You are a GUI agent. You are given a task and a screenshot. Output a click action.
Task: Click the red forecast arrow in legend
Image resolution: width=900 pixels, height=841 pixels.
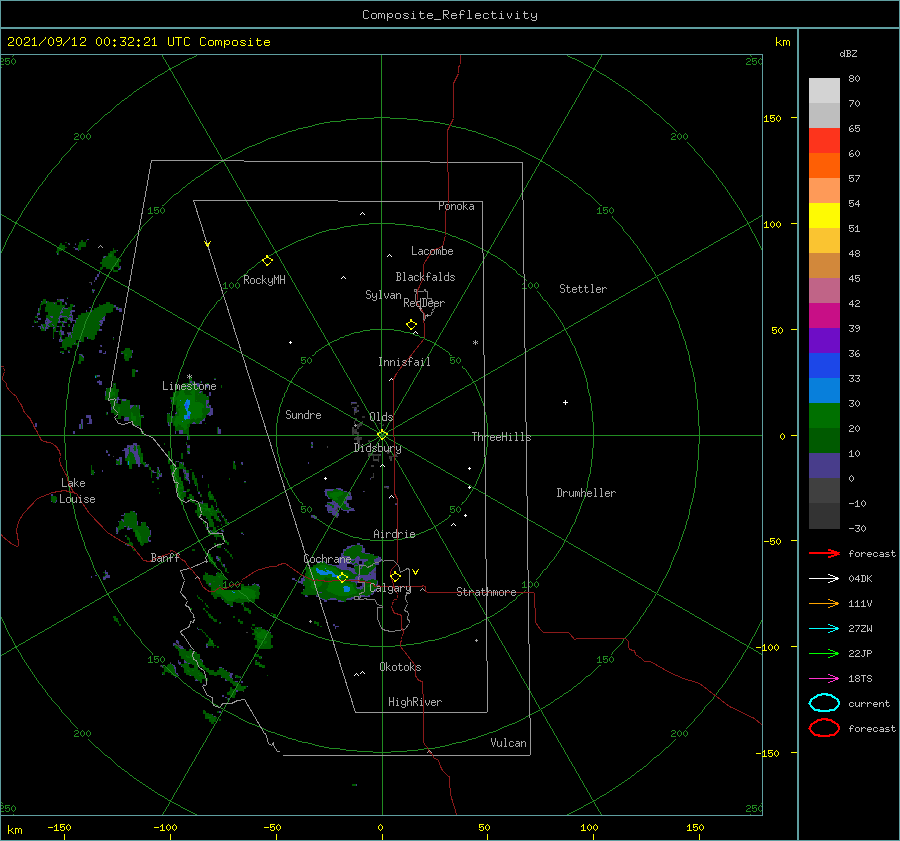[x=824, y=553]
